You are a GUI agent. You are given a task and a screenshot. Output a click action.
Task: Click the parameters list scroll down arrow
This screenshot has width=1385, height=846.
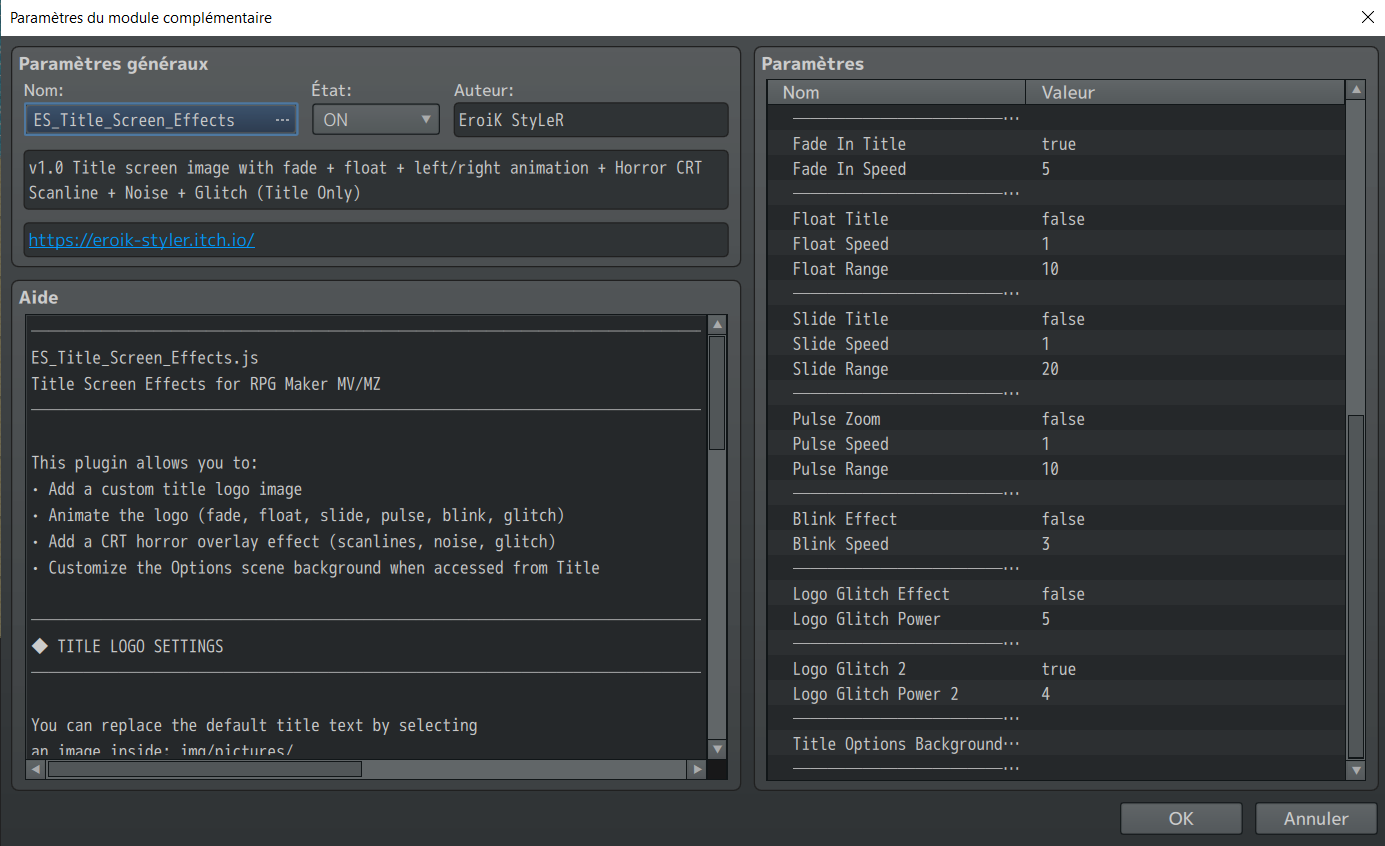1356,770
